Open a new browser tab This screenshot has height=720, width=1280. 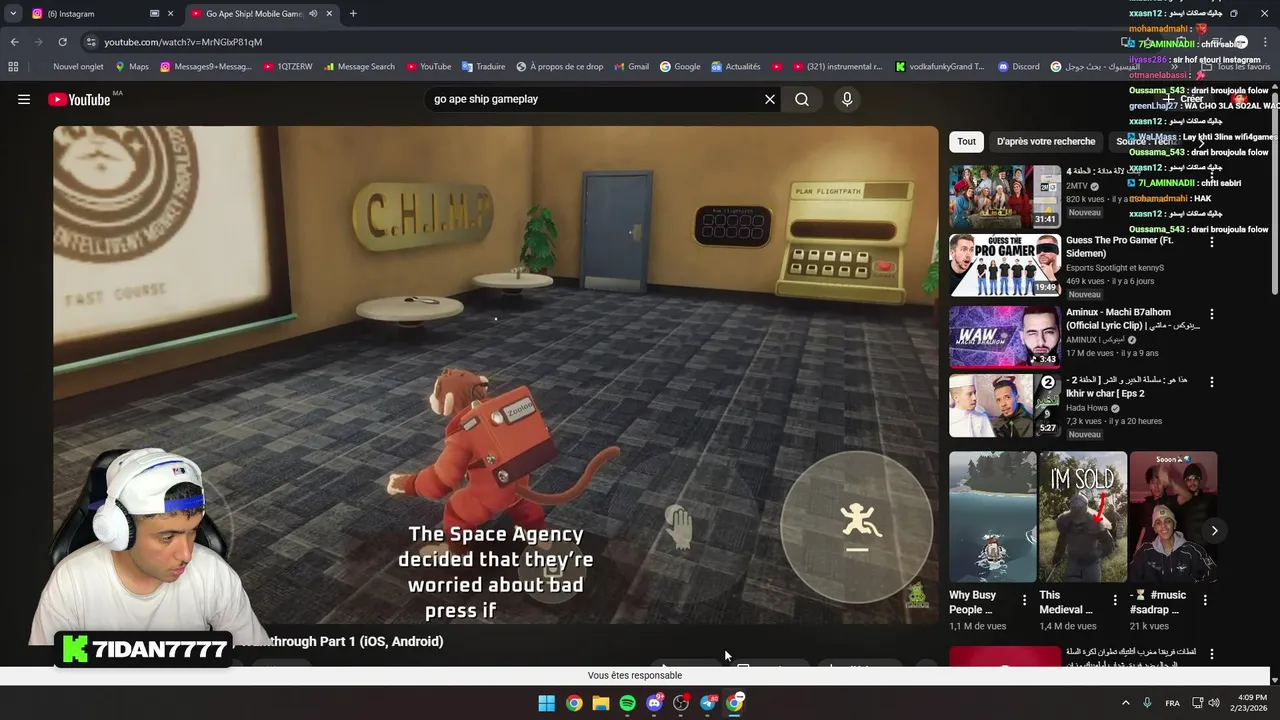pyautogui.click(x=353, y=14)
